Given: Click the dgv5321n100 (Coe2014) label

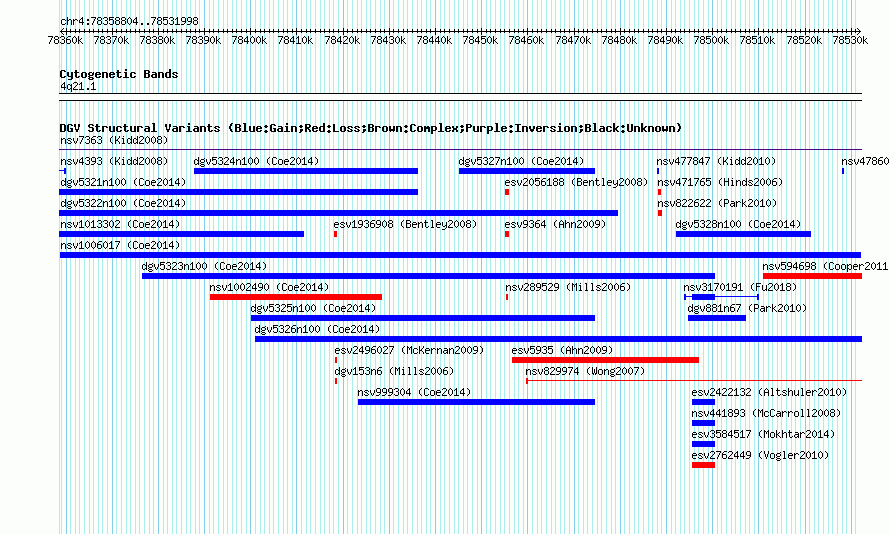Looking at the screenshot, I should 123,182.
